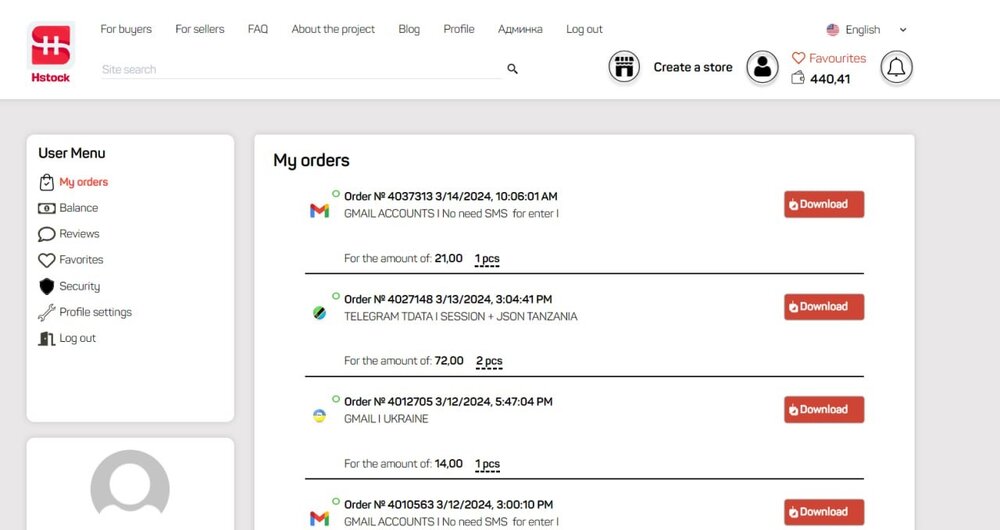Open the For buyers menu

tap(126, 29)
